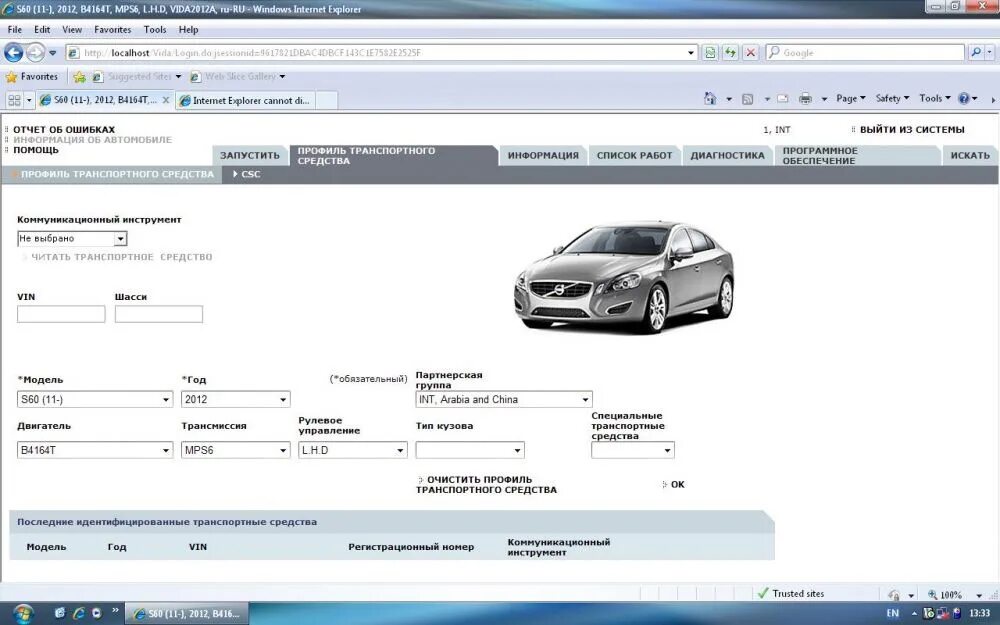The height and width of the screenshot is (625, 1000).
Task: Show hidden tray icons arrow
Action: tap(914, 614)
